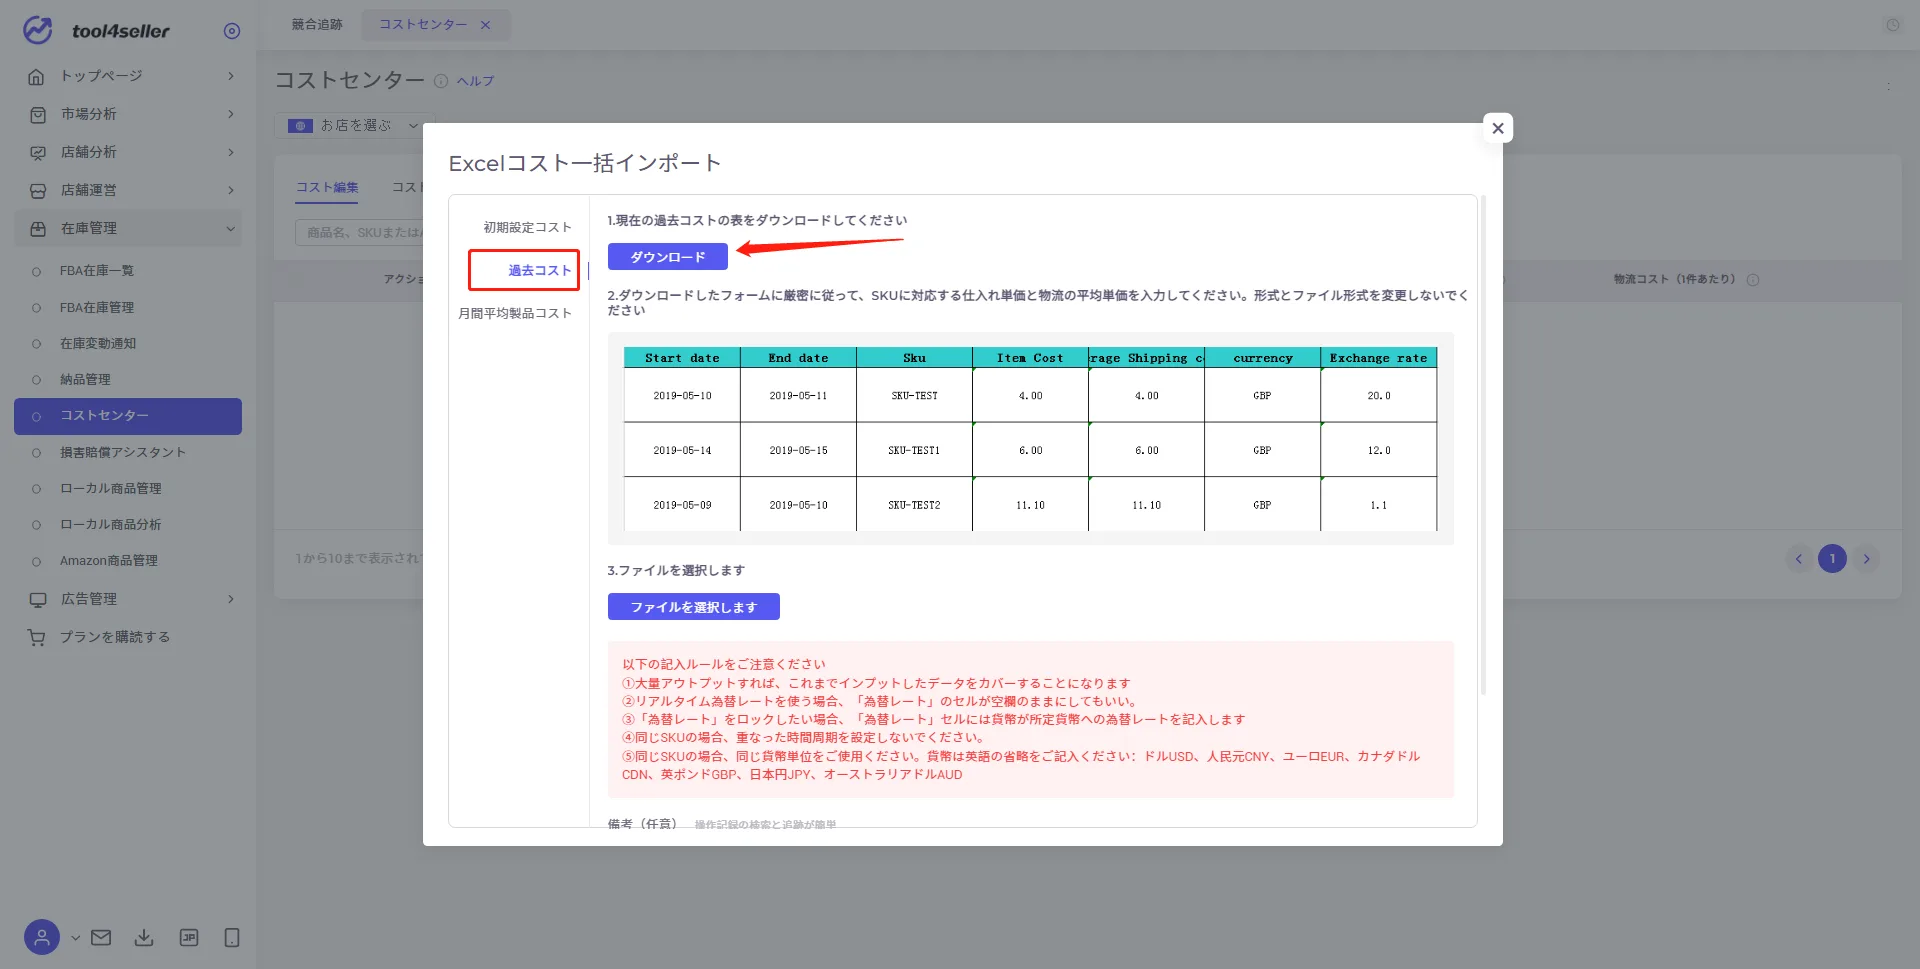The width and height of the screenshot is (1920, 969).
Task: Close the コストセンター tab with its x
Action: click(x=486, y=25)
